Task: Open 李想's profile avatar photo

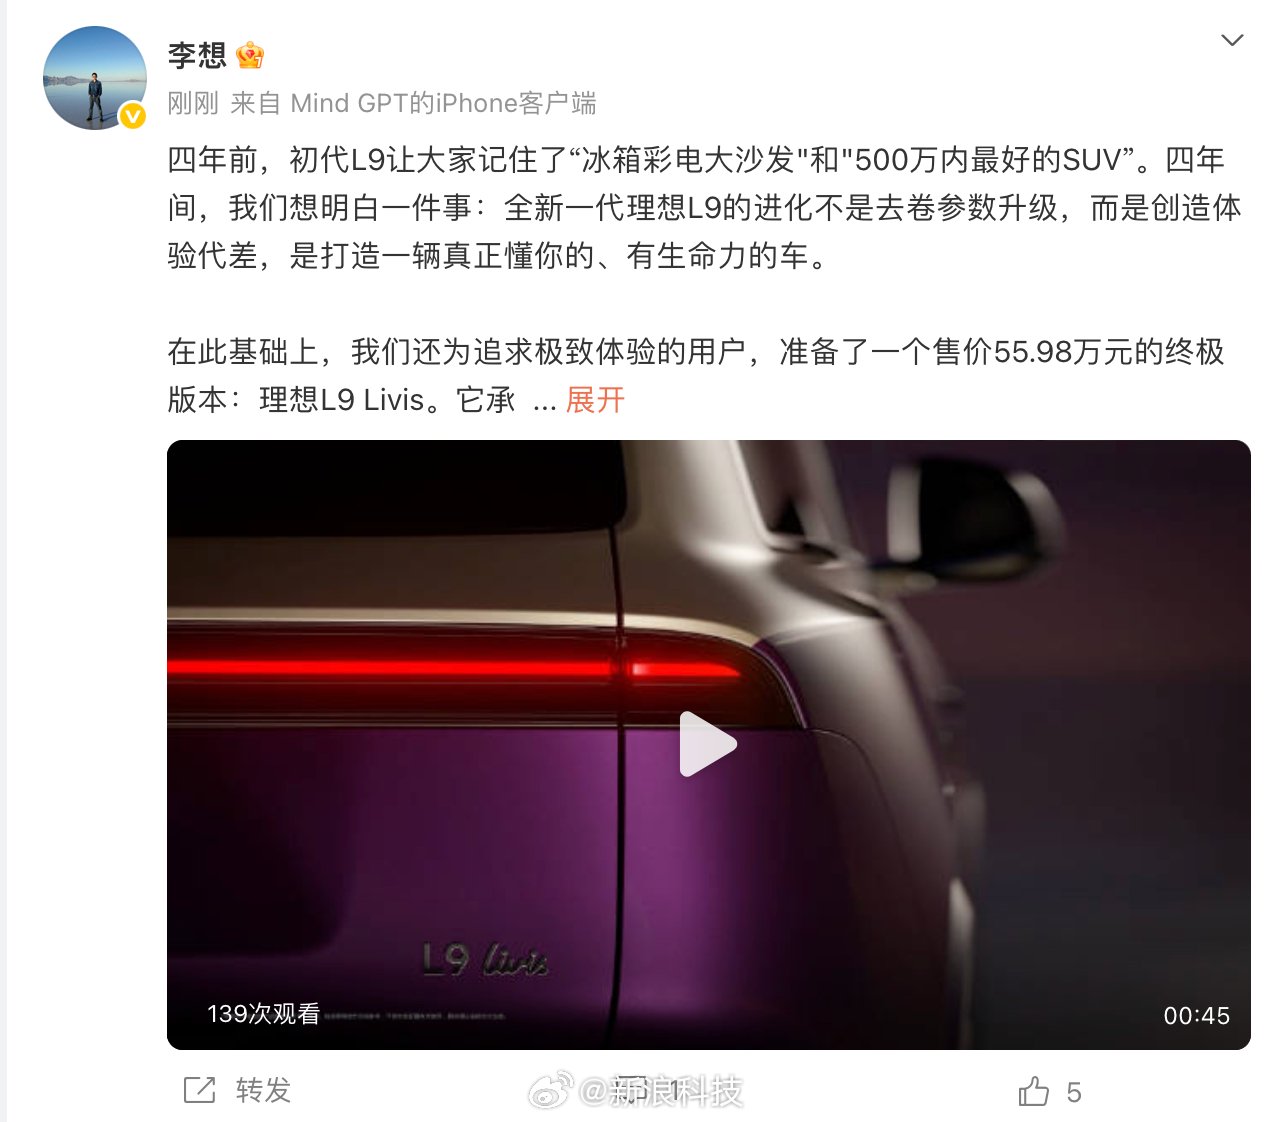Action: (95, 78)
